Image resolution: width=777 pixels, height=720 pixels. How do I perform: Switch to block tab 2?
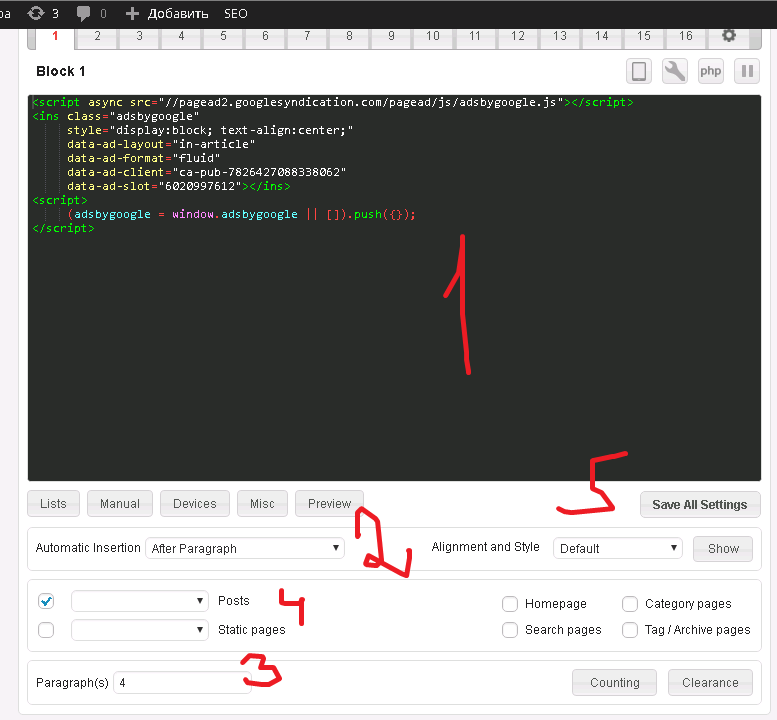(97, 36)
